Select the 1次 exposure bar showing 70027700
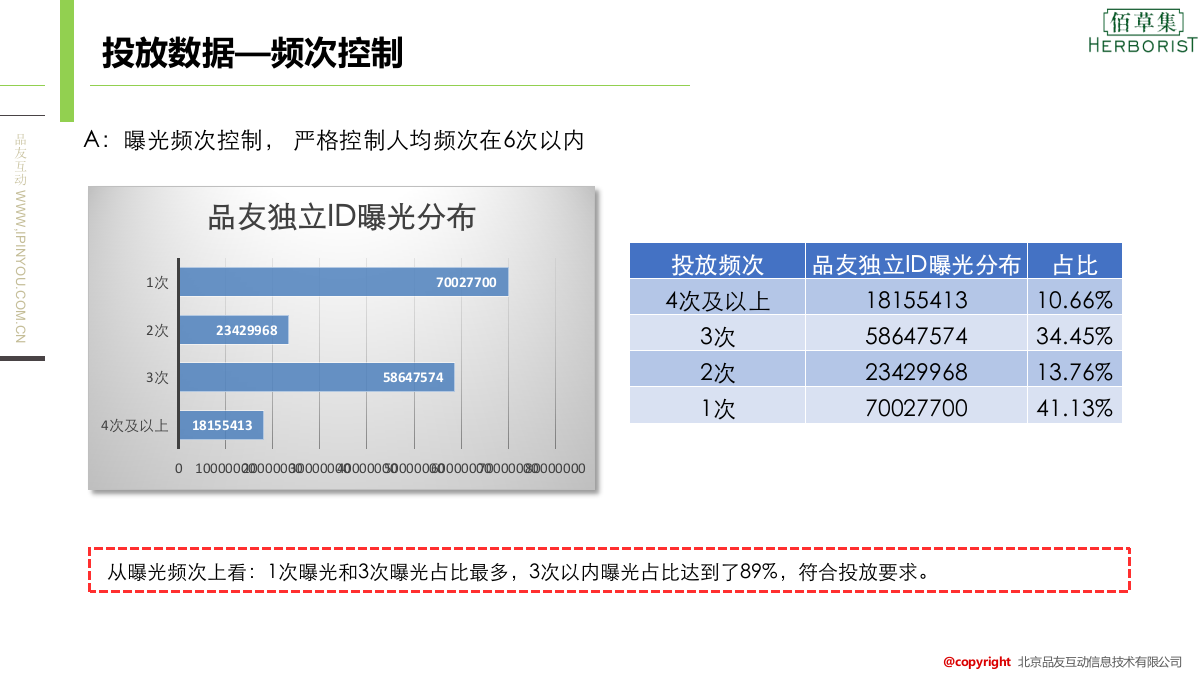The height and width of the screenshot is (675, 1200). click(x=345, y=282)
